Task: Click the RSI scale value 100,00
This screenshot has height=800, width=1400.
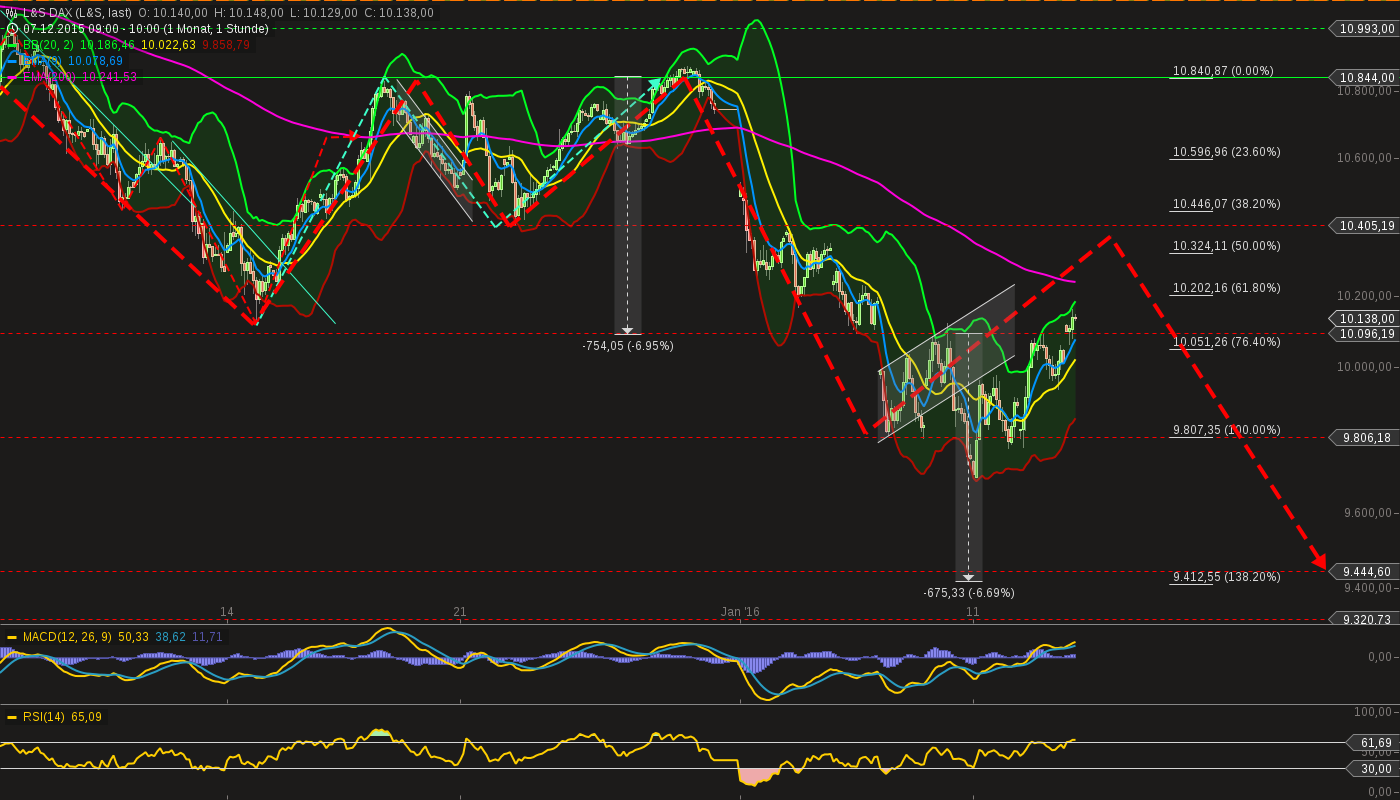Action: point(1375,712)
